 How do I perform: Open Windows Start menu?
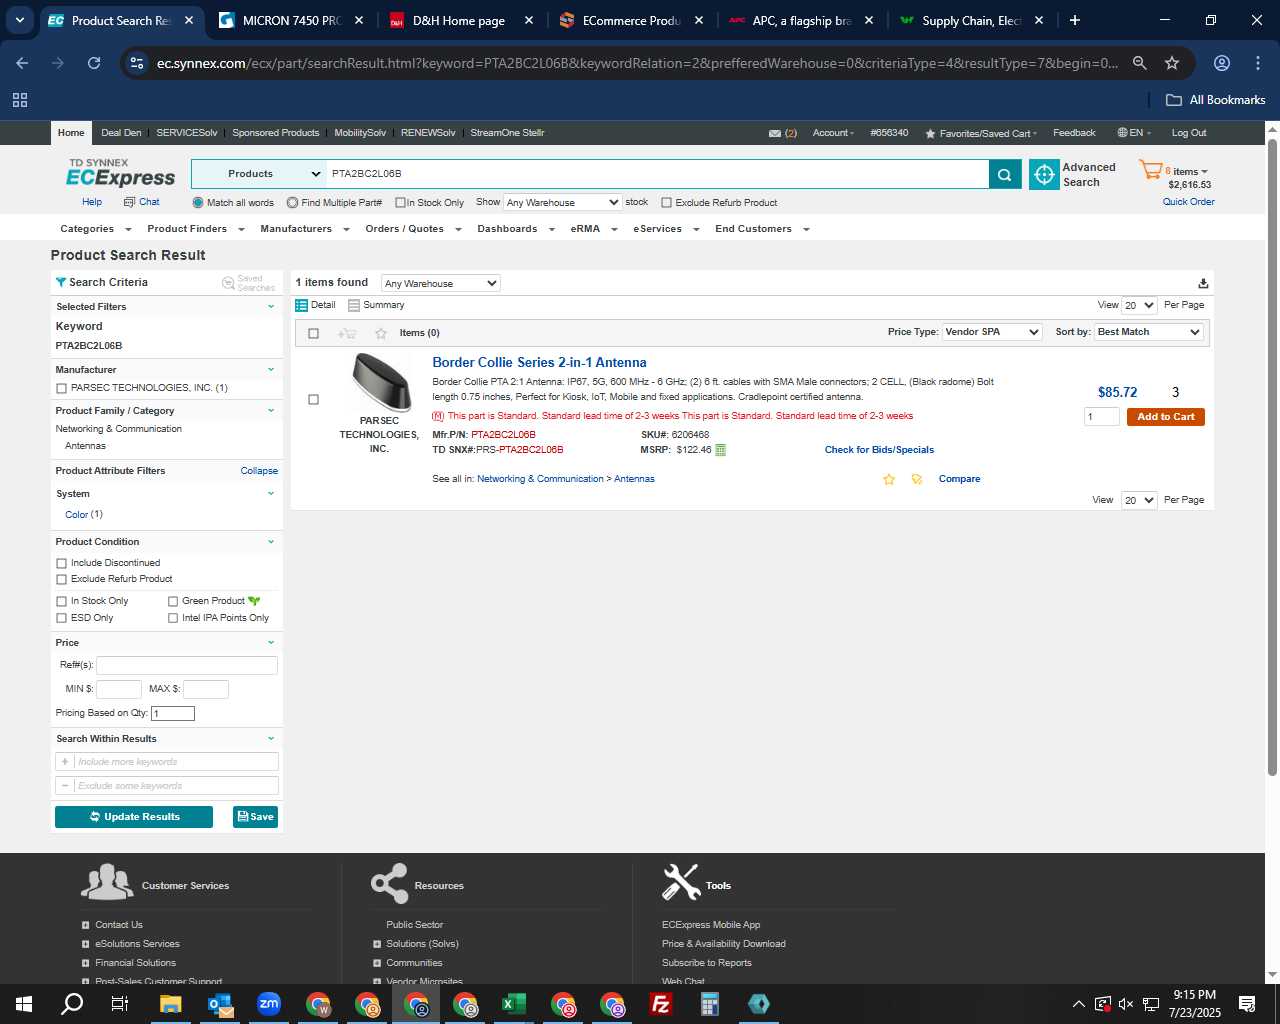24,1004
